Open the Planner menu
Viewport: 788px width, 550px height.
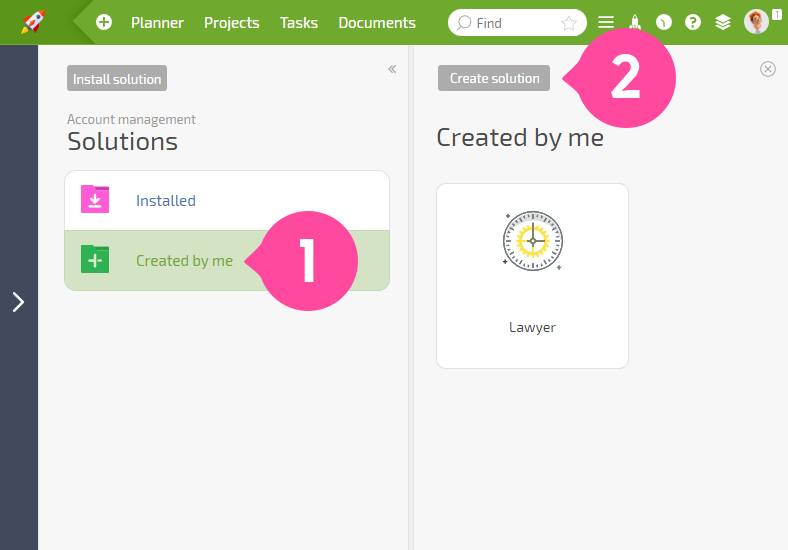tap(157, 23)
